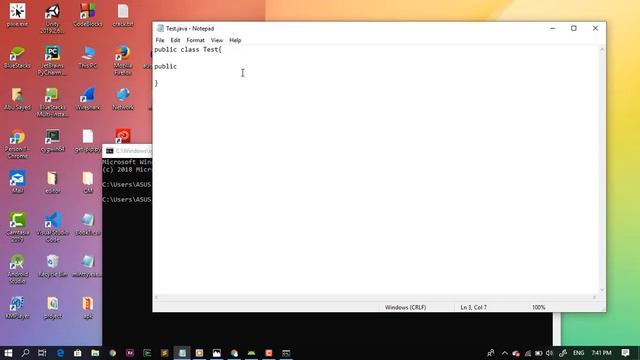Click the Notepad title bar icon

click(x=160, y=28)
